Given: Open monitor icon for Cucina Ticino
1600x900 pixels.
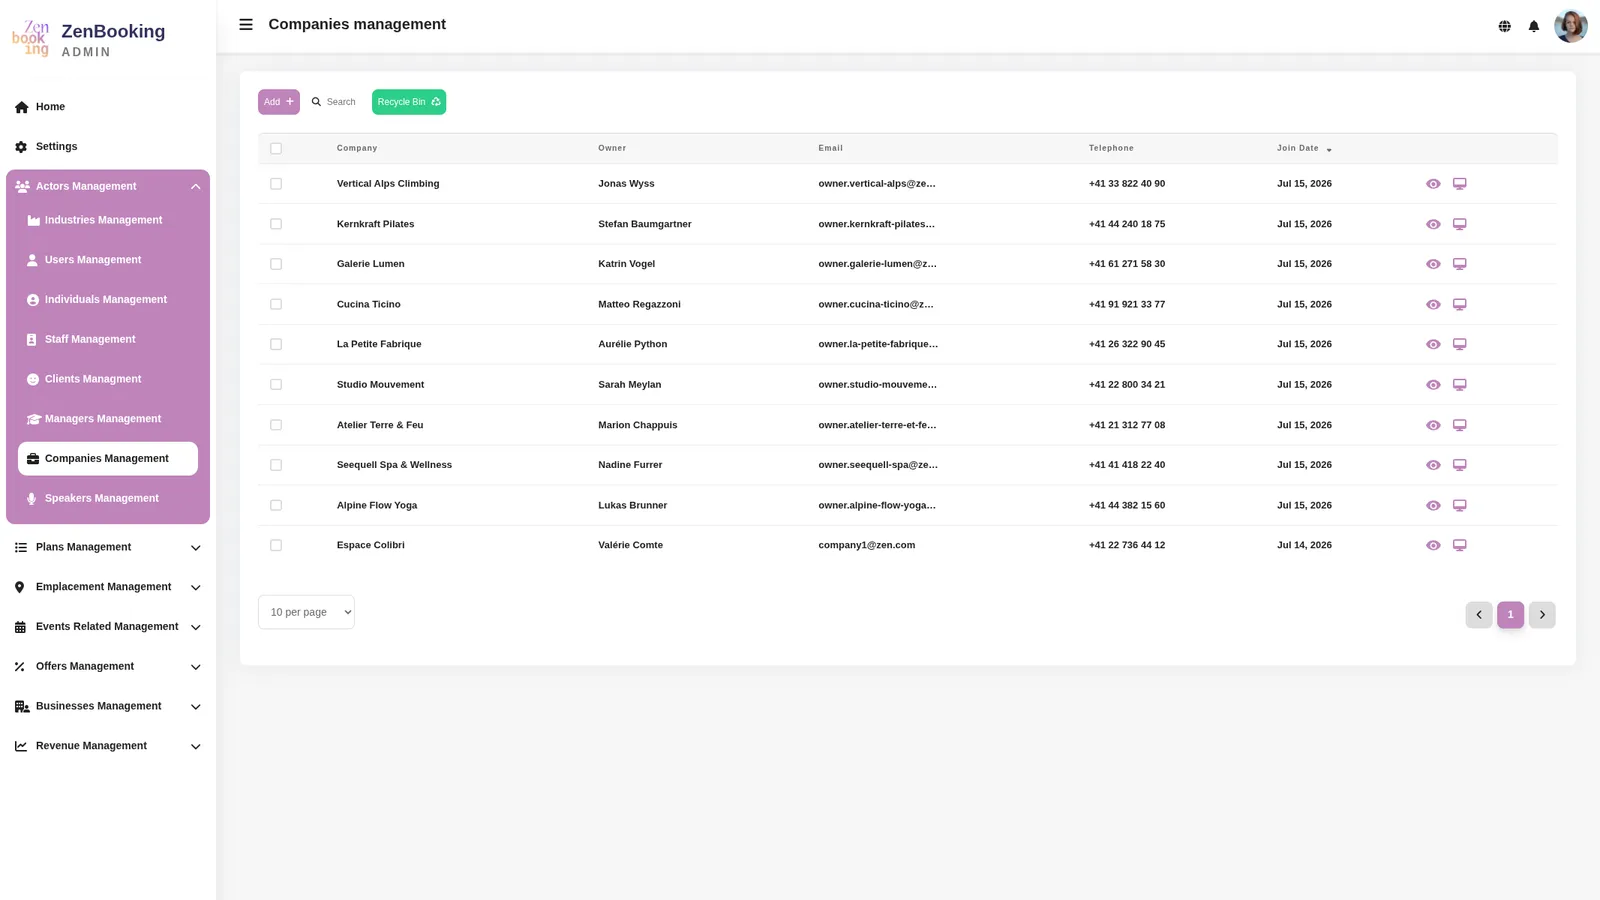Looking at the screenshot, I should 1459,304.
